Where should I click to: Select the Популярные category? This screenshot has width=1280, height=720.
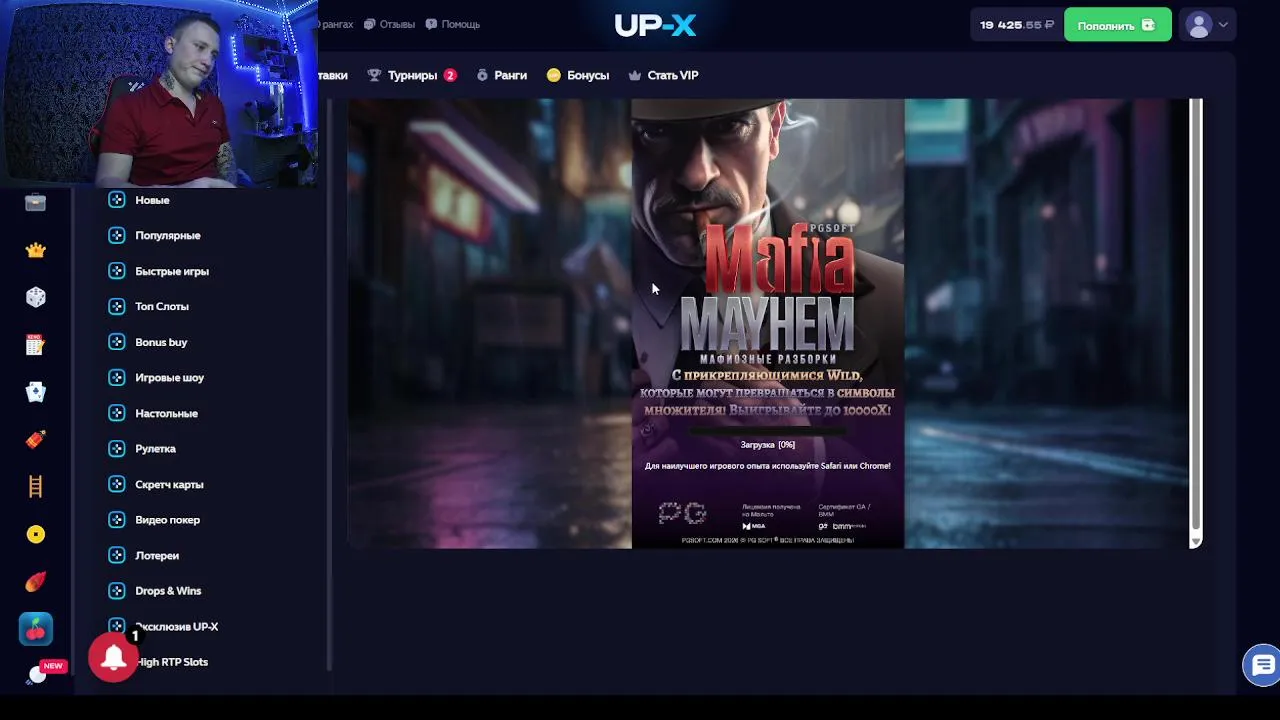167,235
